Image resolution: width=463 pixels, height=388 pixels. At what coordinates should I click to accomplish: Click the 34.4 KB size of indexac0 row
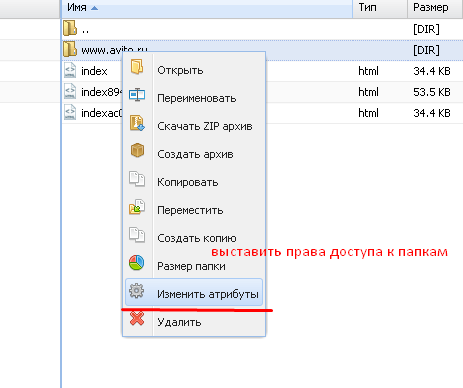pyautogui.click(x=432, y=113)
